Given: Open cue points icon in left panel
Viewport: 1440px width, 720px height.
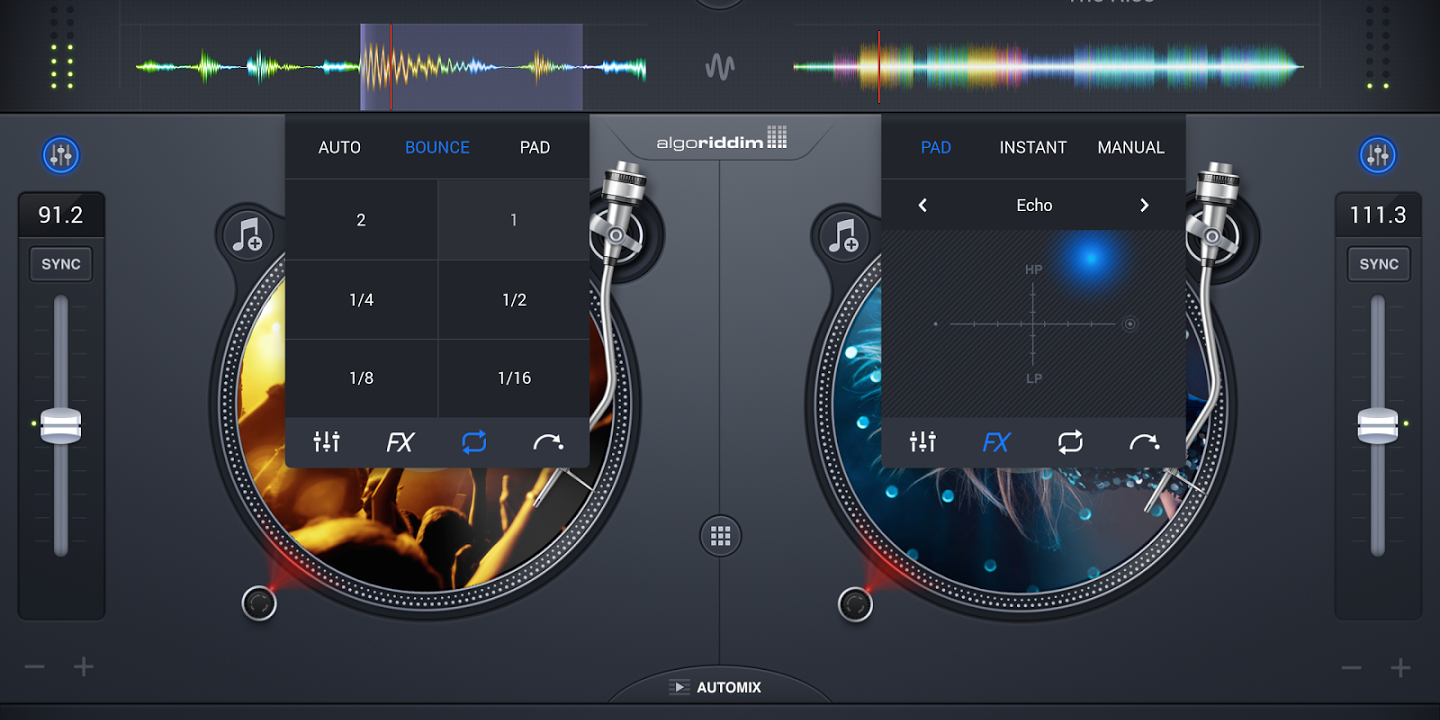Looking at the screenshot, I should point(548,442).
